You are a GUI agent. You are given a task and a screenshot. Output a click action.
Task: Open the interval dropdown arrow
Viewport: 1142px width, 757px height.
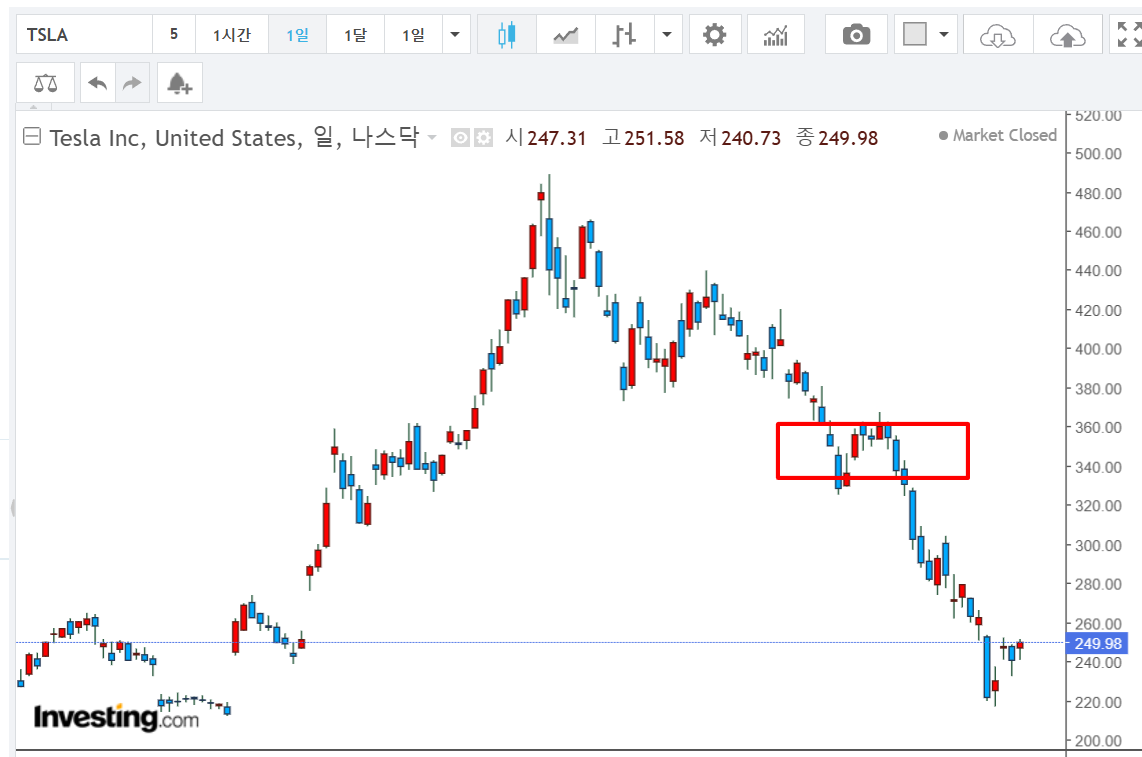click(456, 34)
